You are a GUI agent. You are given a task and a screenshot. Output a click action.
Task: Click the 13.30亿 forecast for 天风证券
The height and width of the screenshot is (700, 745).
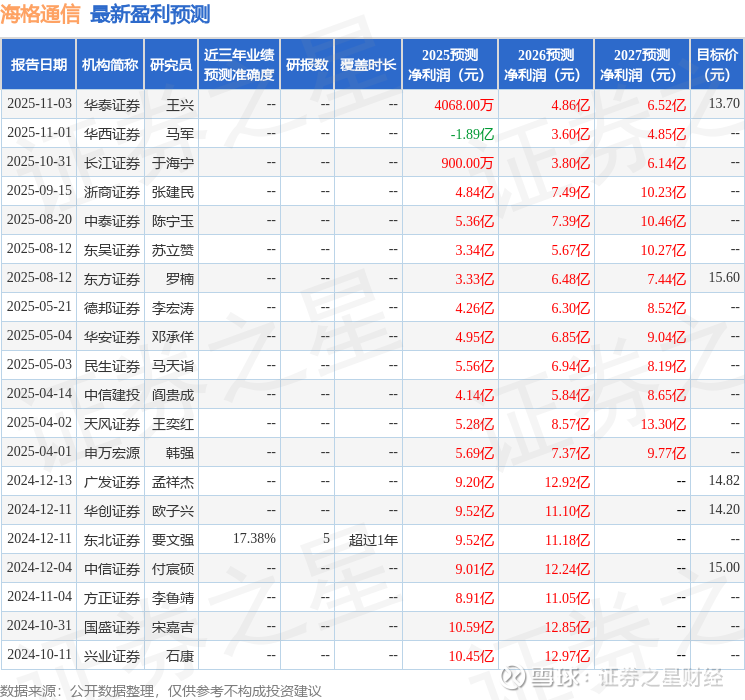click(663, 424)
